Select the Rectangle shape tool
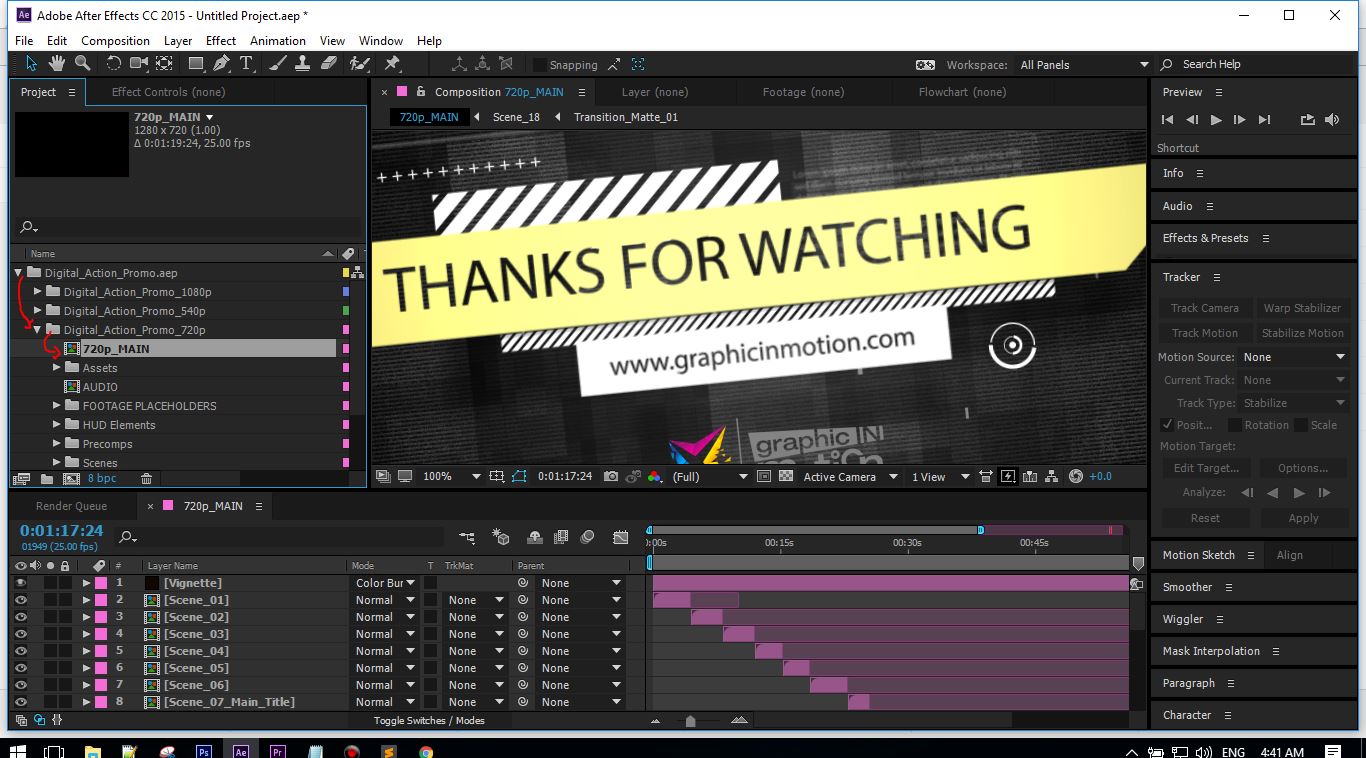1366x758 pixels. click(x=196, y=63)
